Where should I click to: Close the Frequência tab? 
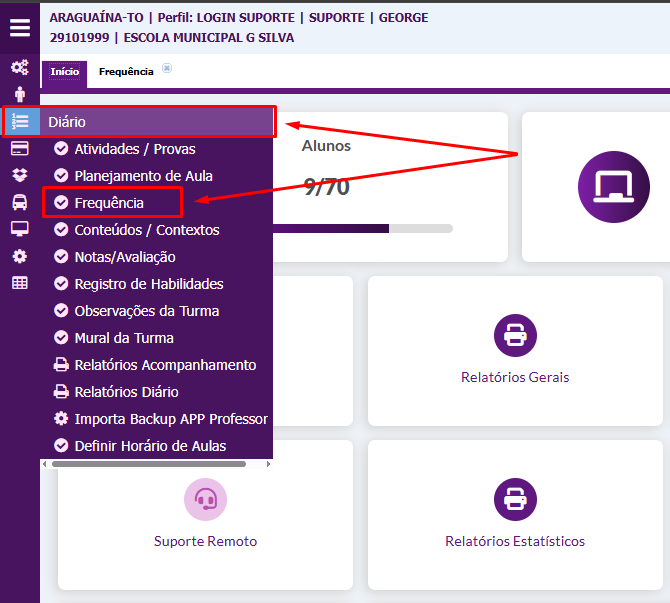click(x=167, y=69)
